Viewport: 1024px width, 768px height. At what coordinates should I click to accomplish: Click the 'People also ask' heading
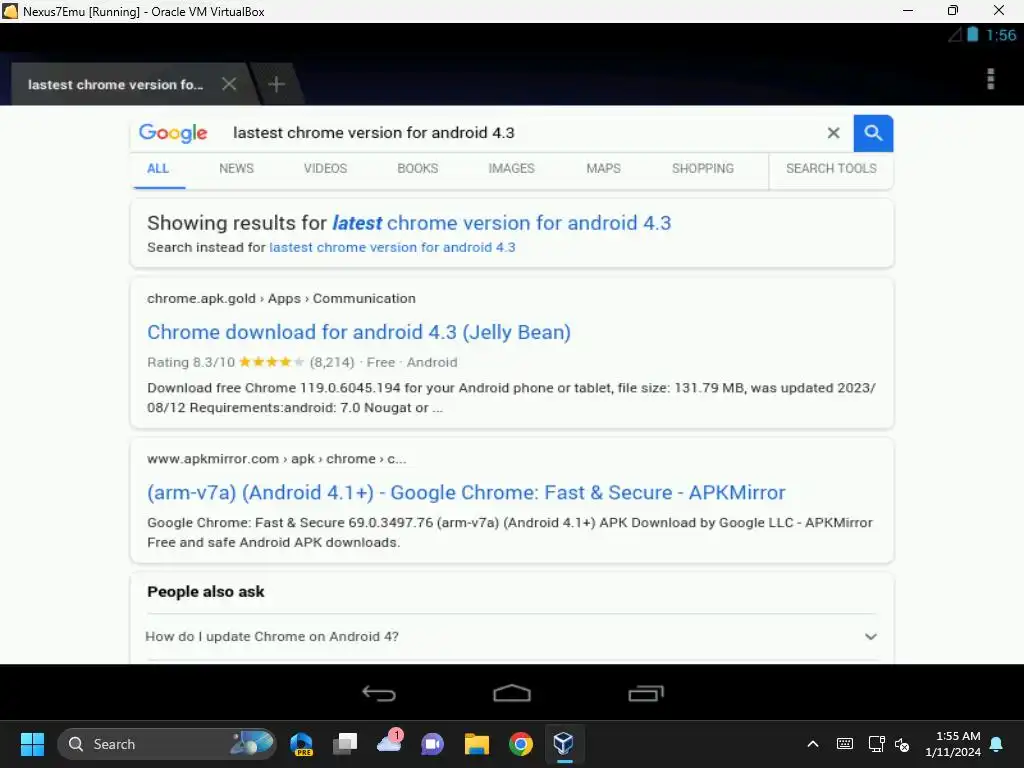click(206, 592)
